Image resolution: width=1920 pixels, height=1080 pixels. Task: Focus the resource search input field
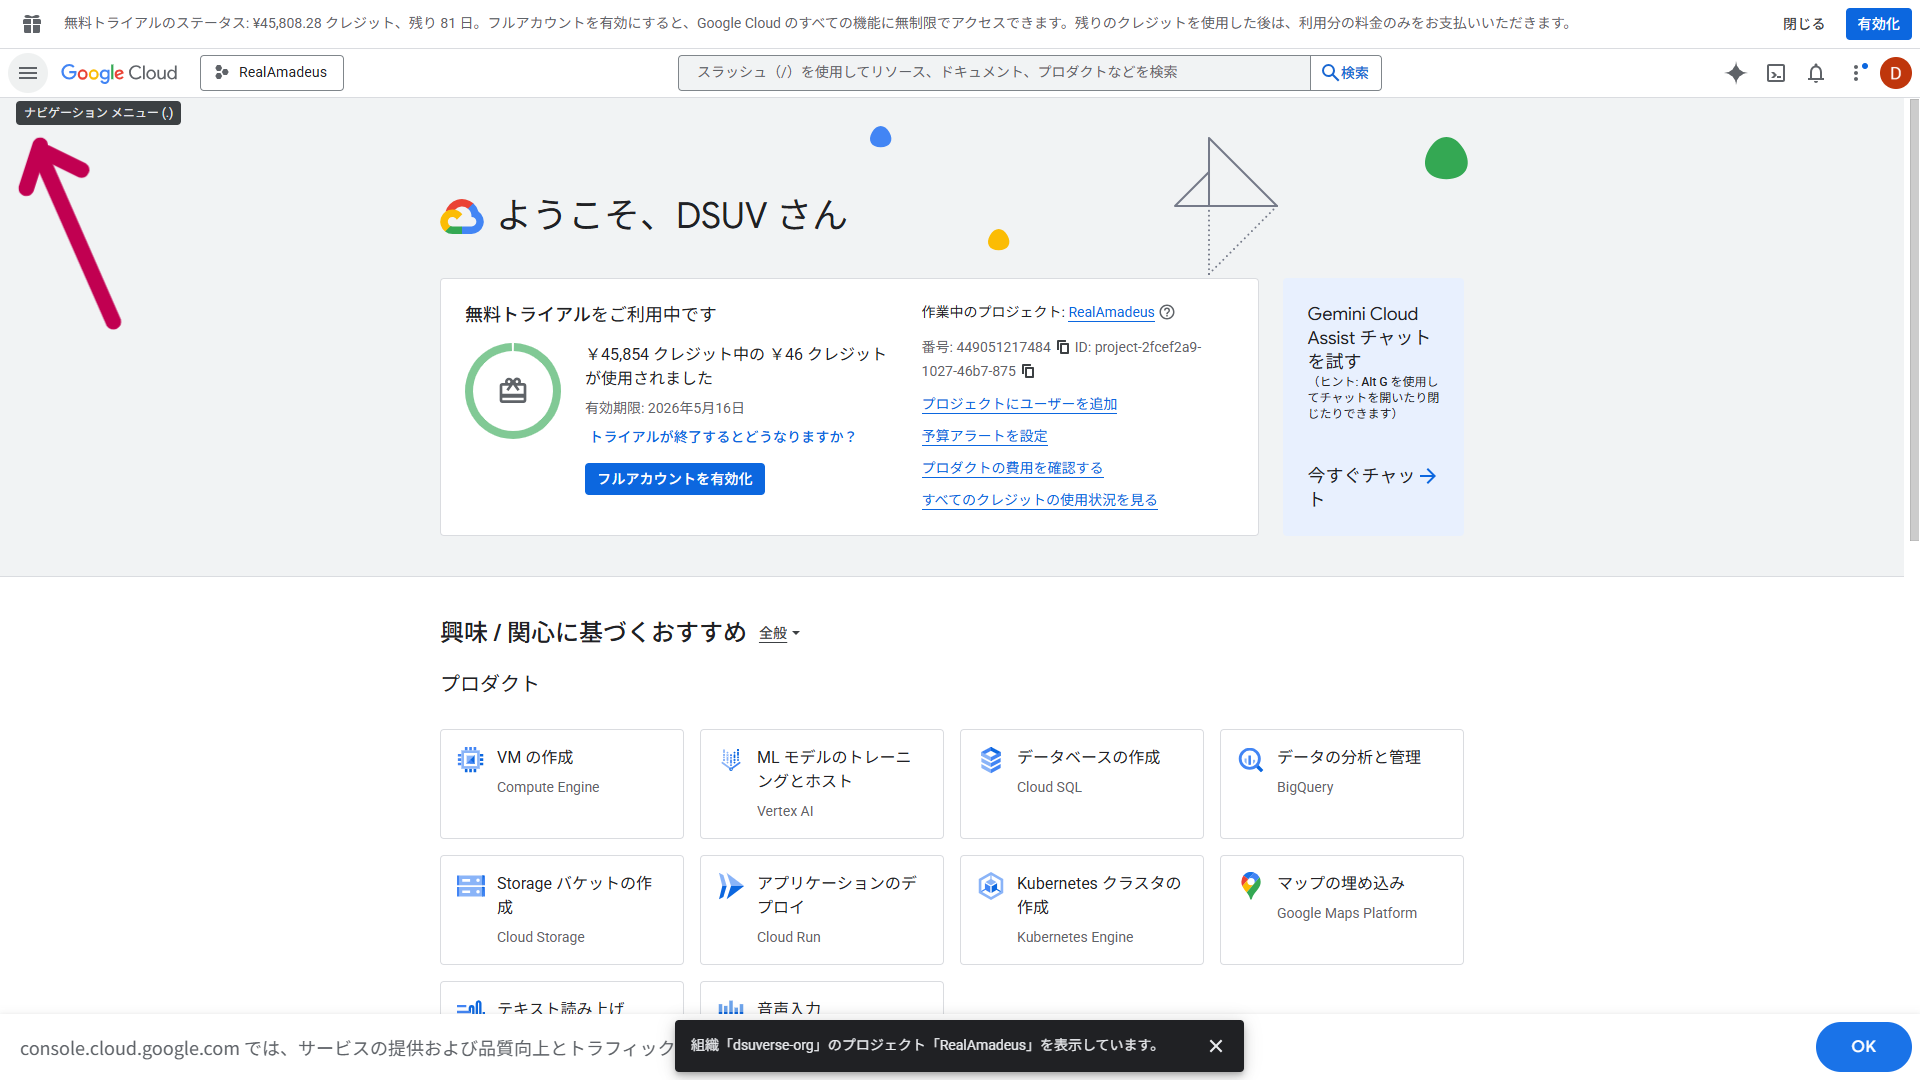(x=993, y=73)
